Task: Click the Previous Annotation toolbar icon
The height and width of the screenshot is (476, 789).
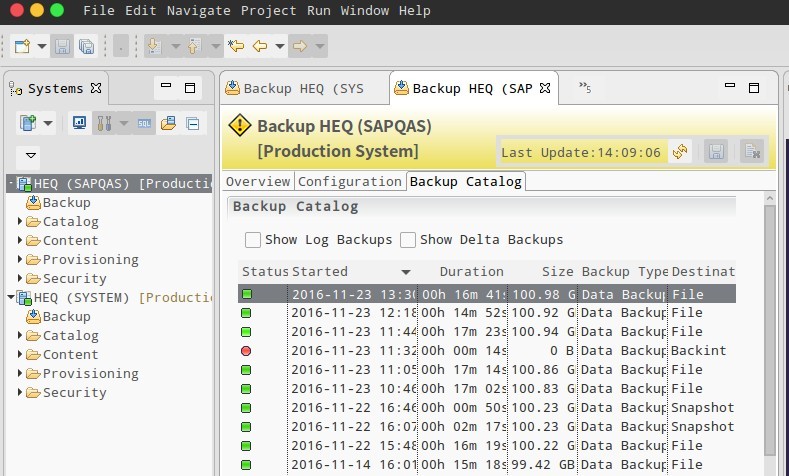Action: 194,46
